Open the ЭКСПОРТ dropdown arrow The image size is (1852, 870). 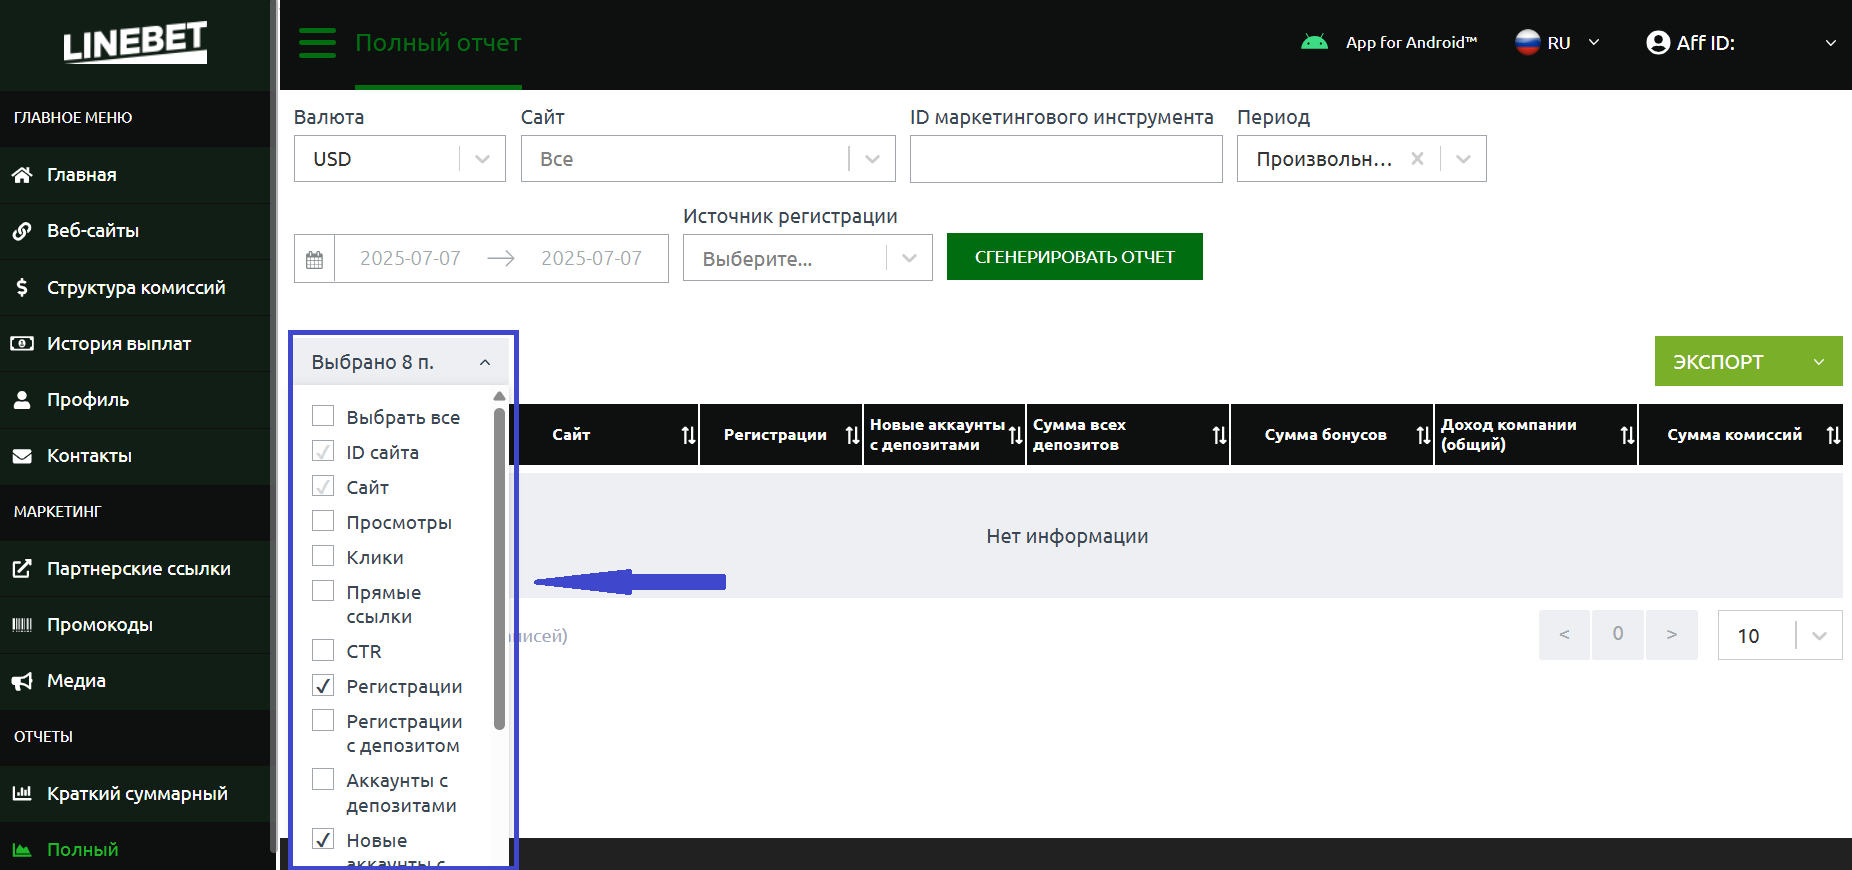tap(1819, 362)
